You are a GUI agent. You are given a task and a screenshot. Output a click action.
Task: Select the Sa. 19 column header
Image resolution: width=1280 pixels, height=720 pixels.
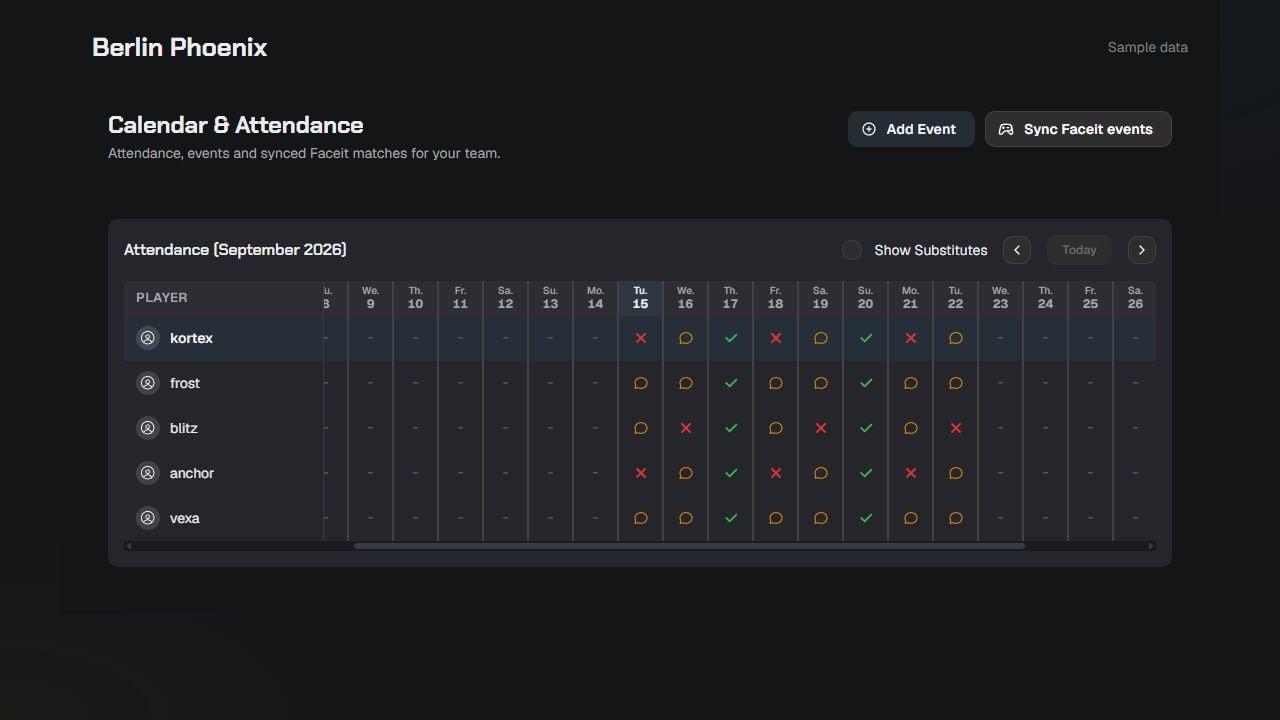tap(821, 298)
